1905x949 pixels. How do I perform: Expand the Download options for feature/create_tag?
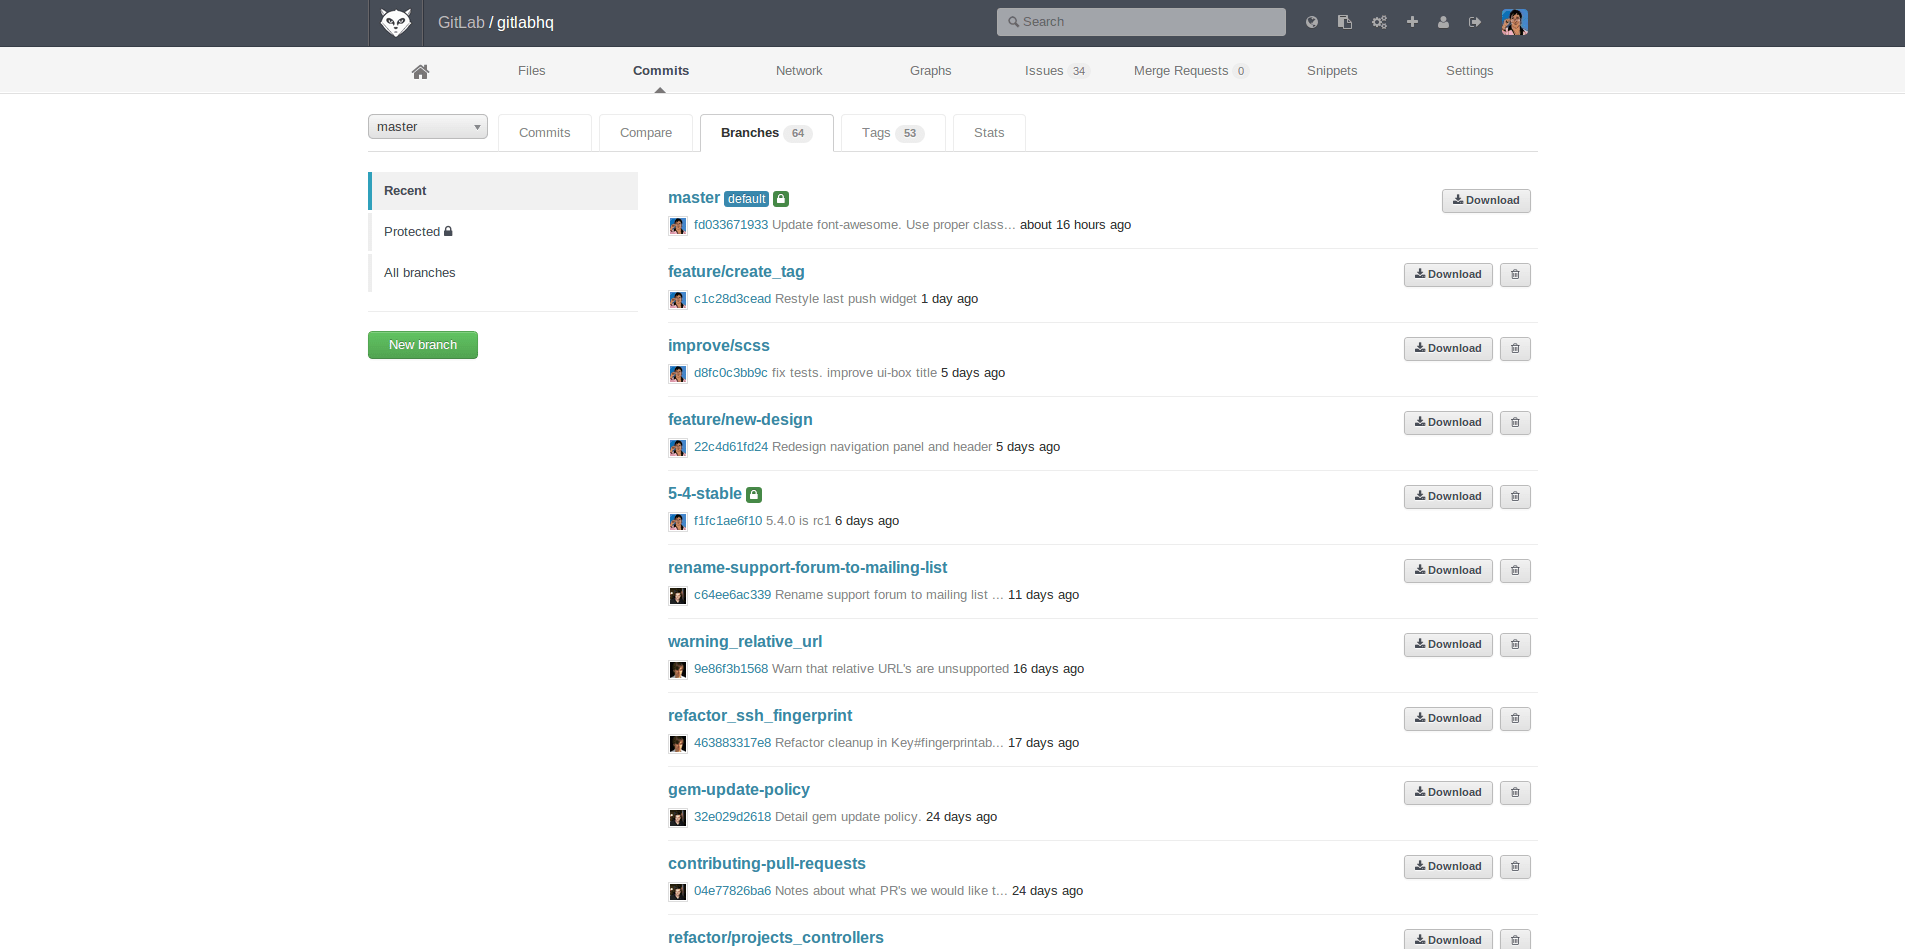click(x=1447, y=274)
